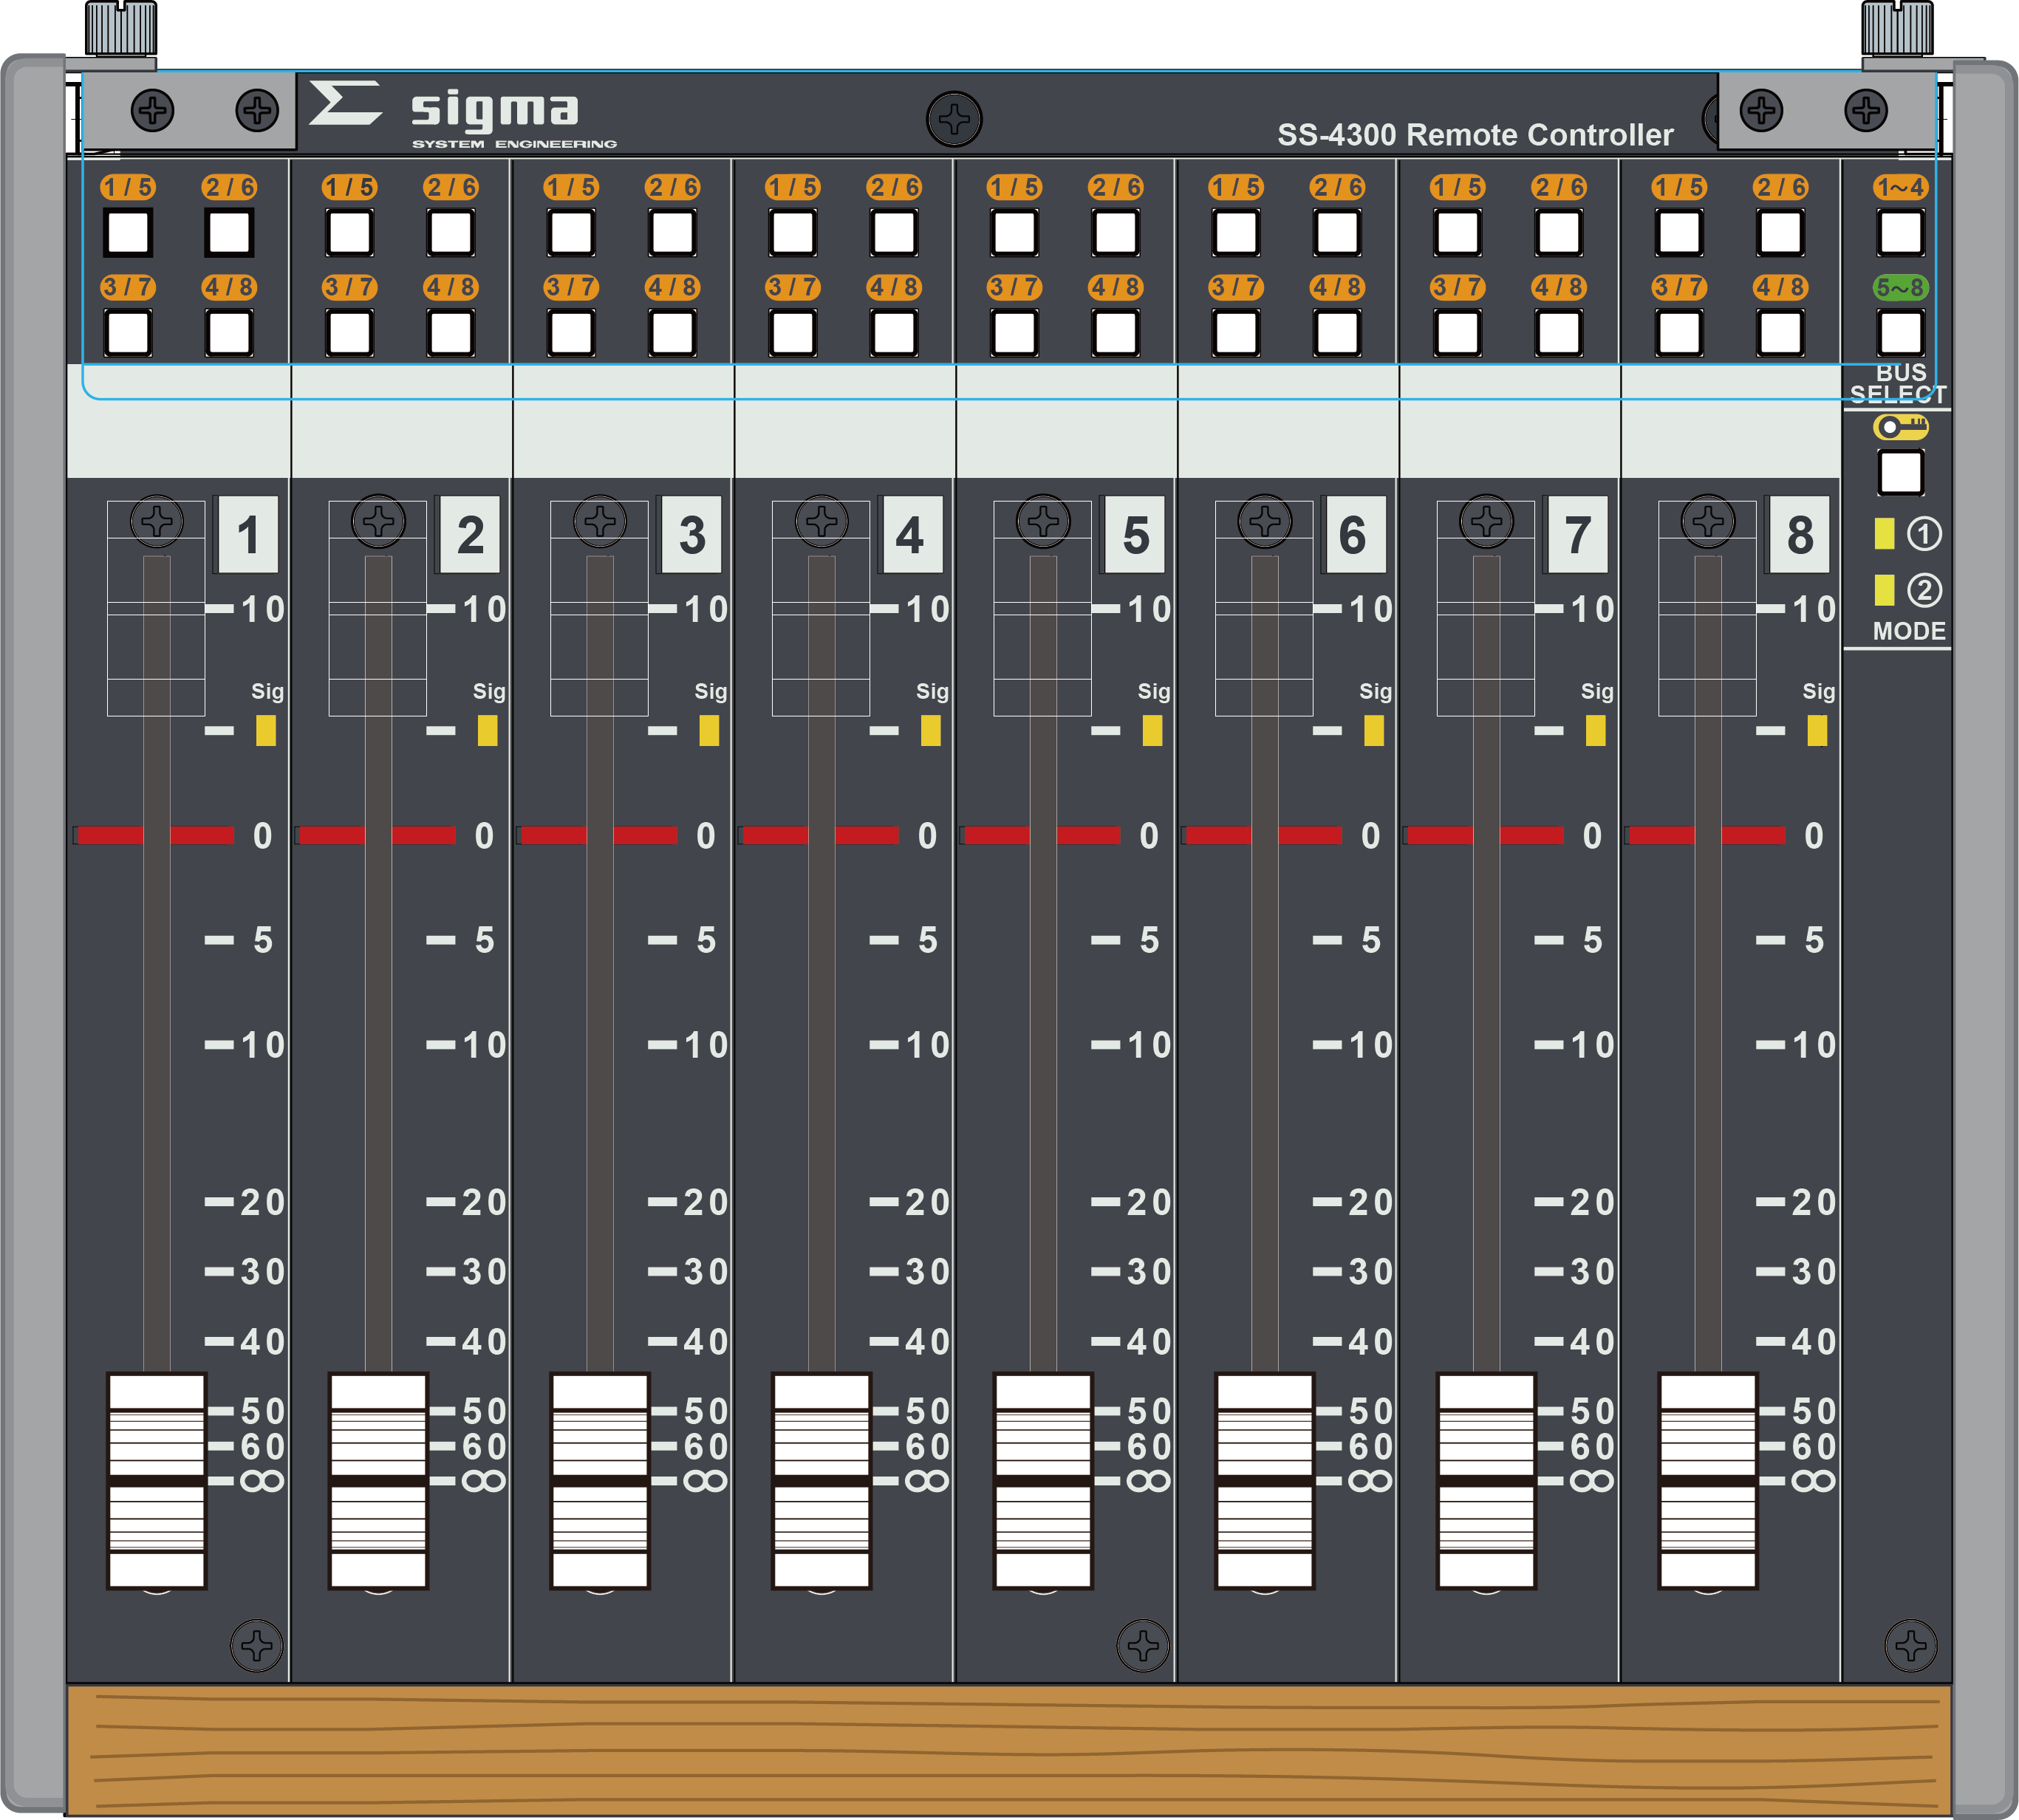Toggle channel 8 bus 4/8 button
2019x1820 pixels.
click(x=1781, y=333)
